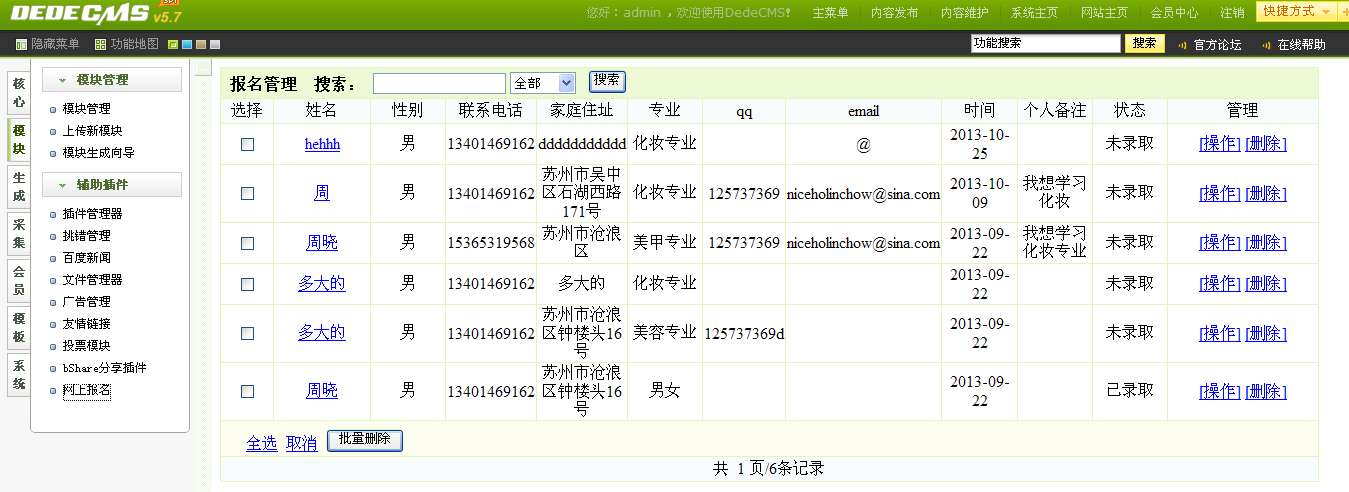
Task: Select the green theme color swatch
Action: [x=173, y=45]
